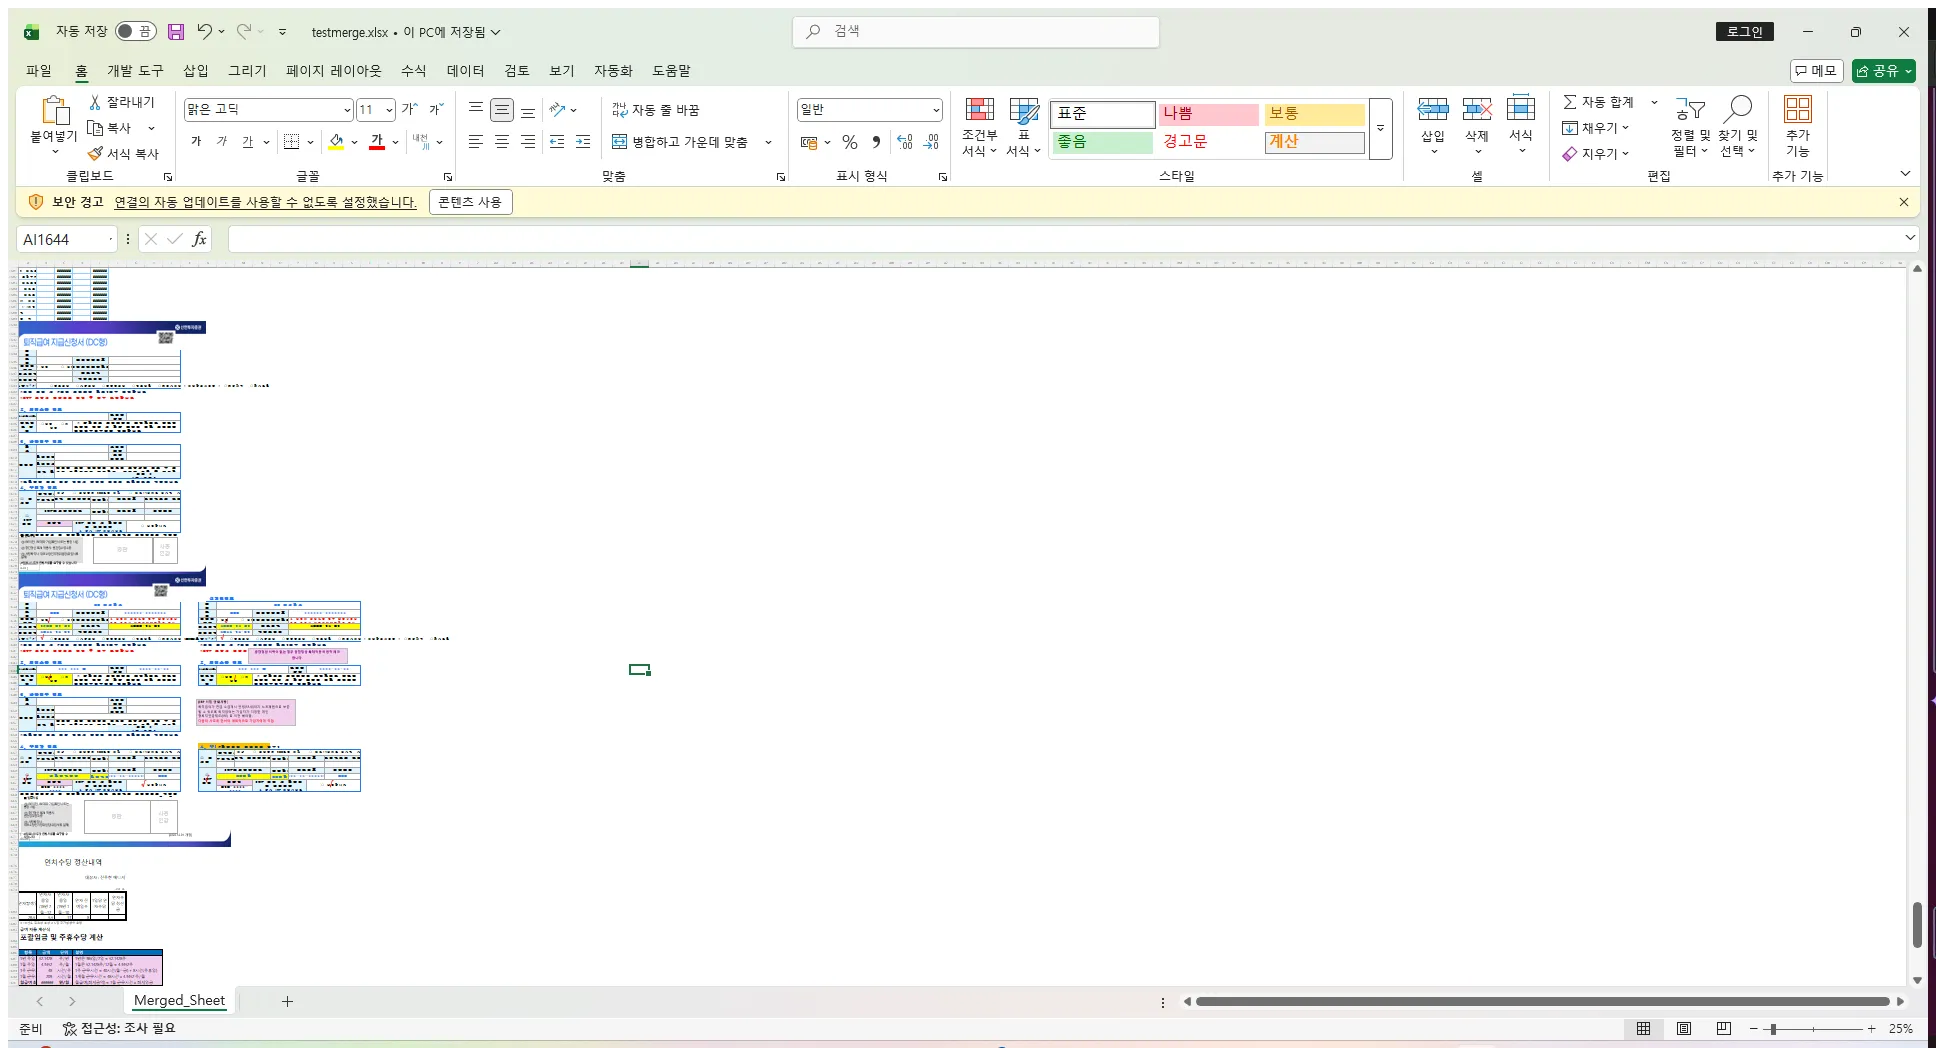Click the Sort and Filter icon
This screenshot has width=1936, height=1048.
[1689, 125]
